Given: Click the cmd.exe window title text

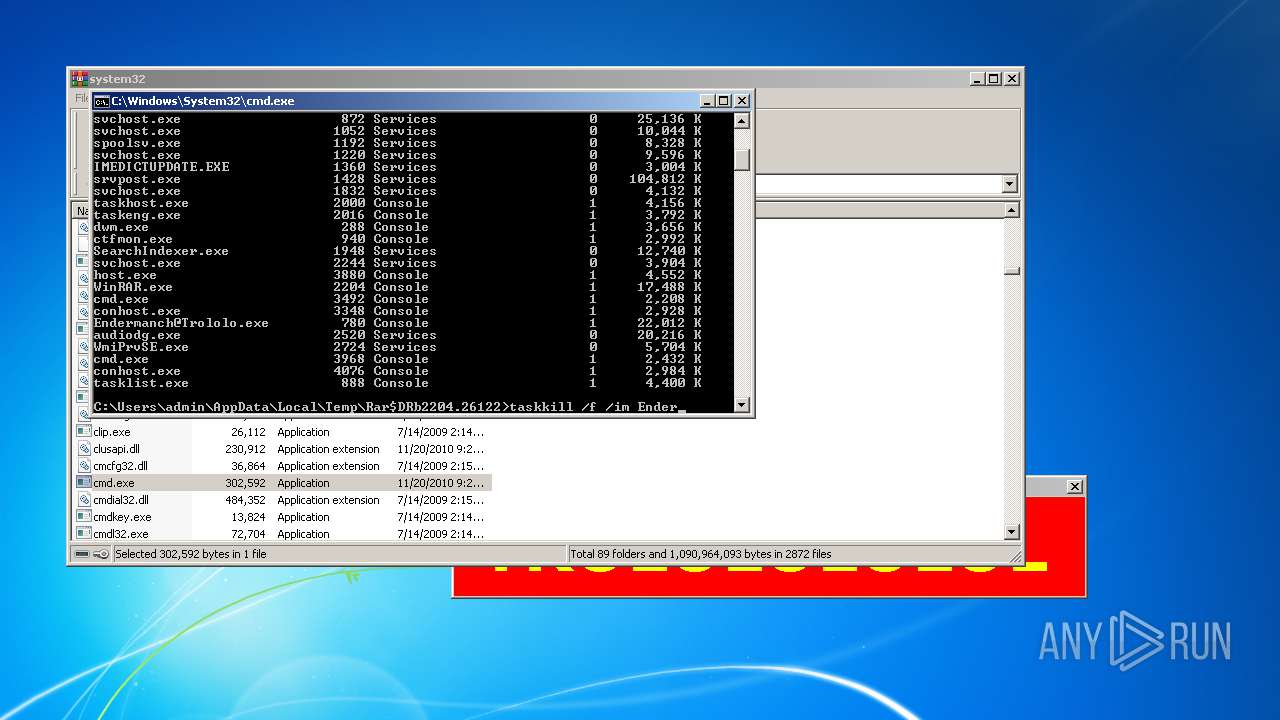Looking at the screenshot, I should click(203, 101).
